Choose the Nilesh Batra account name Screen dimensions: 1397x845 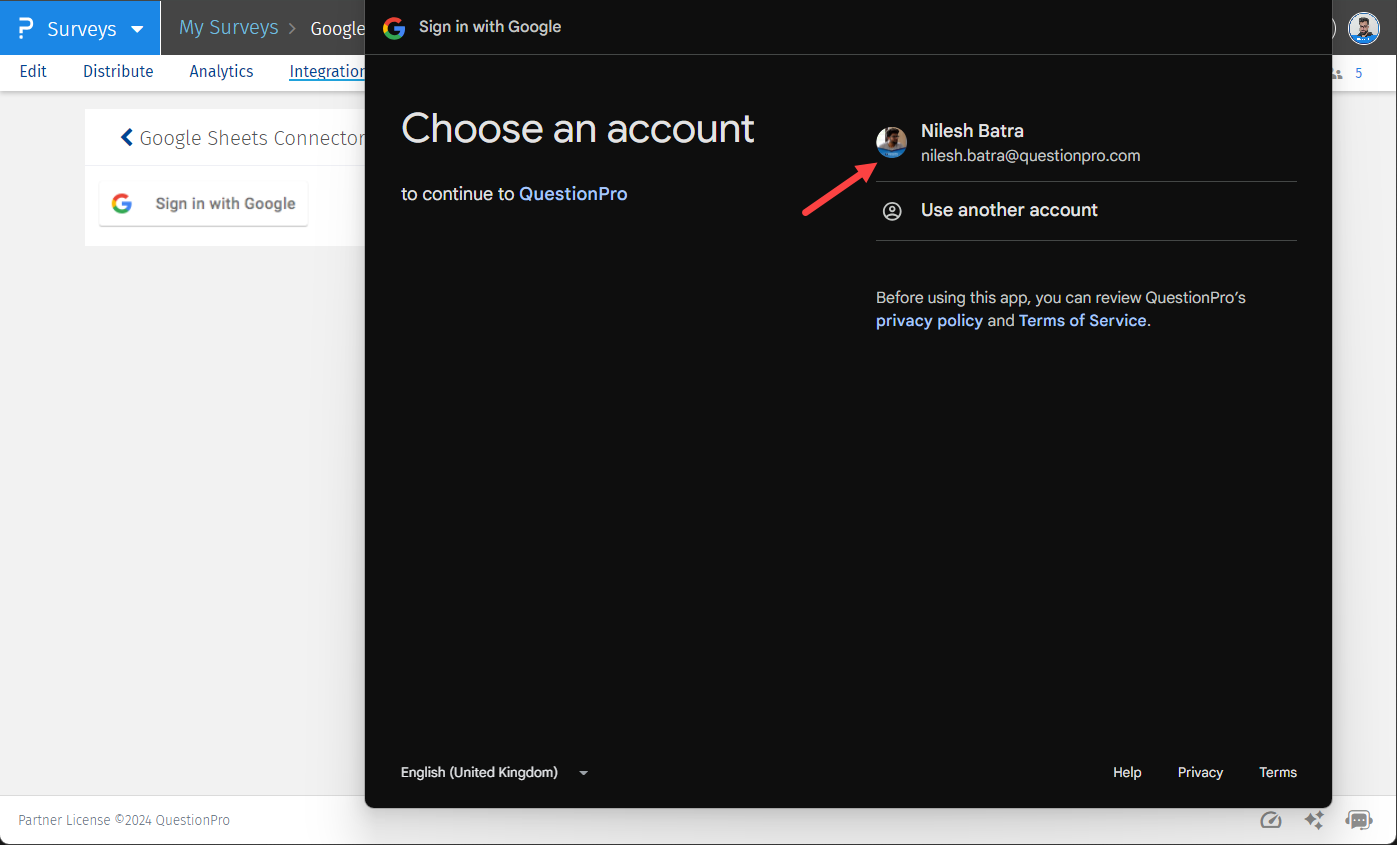pyautogui.click(x=972, y=131)
